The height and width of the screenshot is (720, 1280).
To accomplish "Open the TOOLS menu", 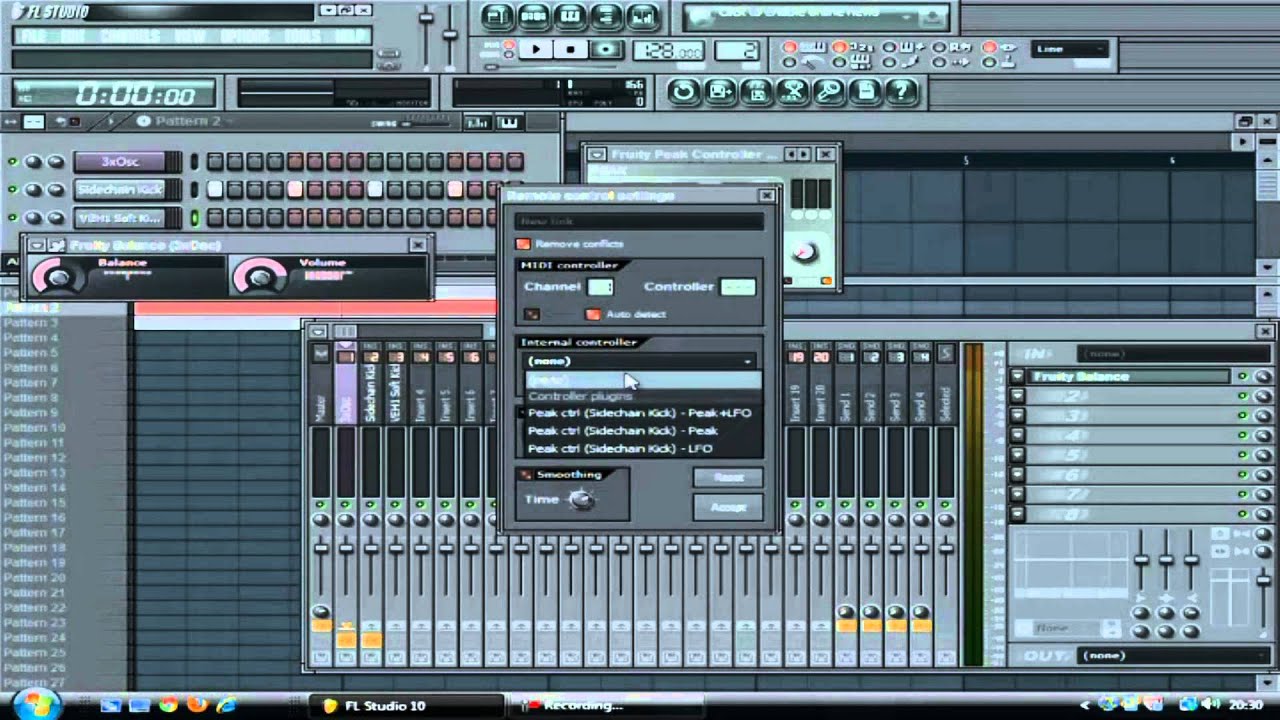I will click(x=302, y=36).
